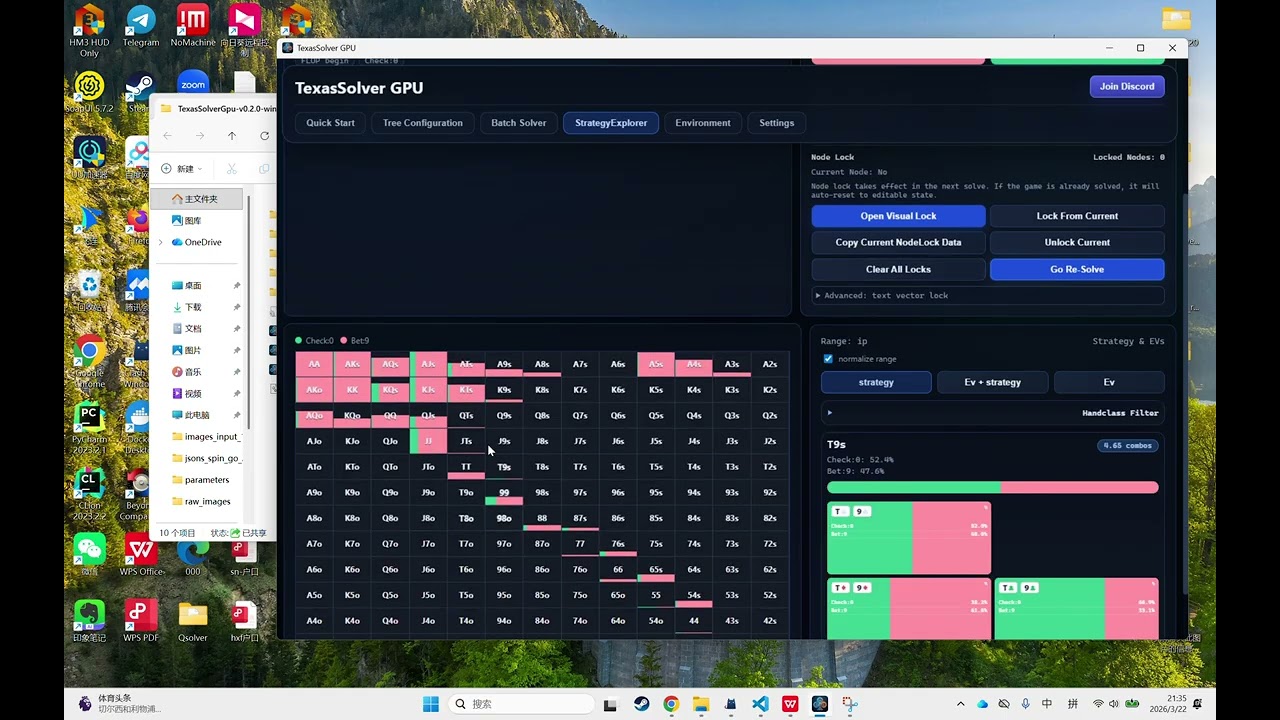Click Unlock Current

(x=1077, y=242)
